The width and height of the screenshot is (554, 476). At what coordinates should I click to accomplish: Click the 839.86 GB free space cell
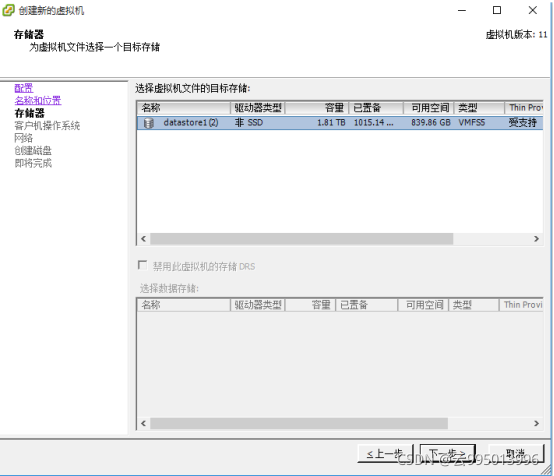tap(431, 123)
